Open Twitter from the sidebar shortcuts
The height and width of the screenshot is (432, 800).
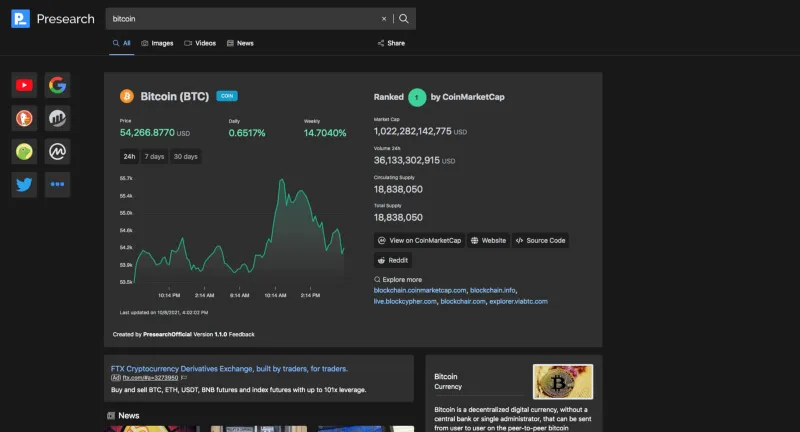(x=24, y=185)
